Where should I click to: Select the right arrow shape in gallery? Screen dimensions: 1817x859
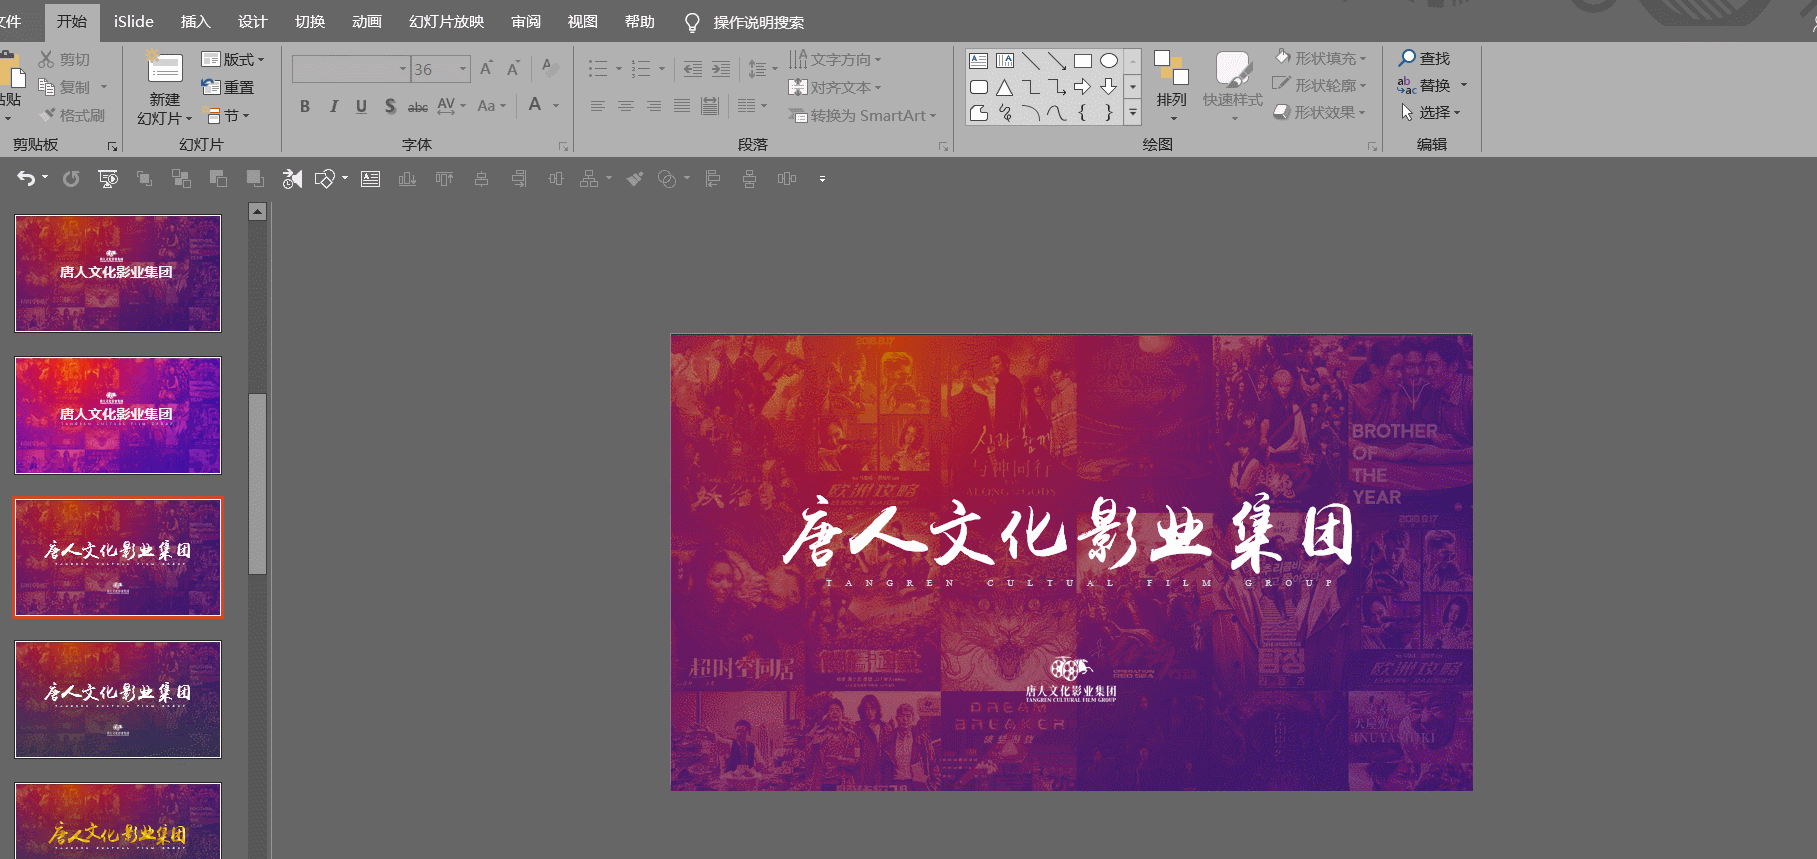click(x=1083, y=87)
